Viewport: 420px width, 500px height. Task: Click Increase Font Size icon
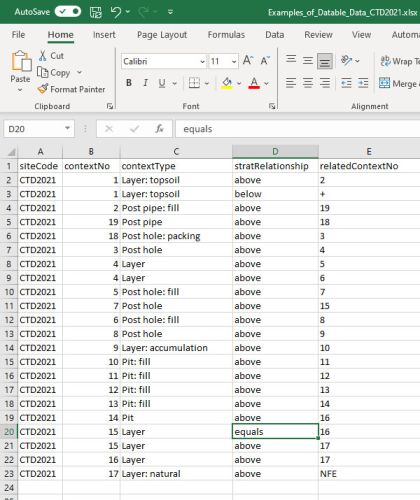pyautogui.click(x=248, y=61)
